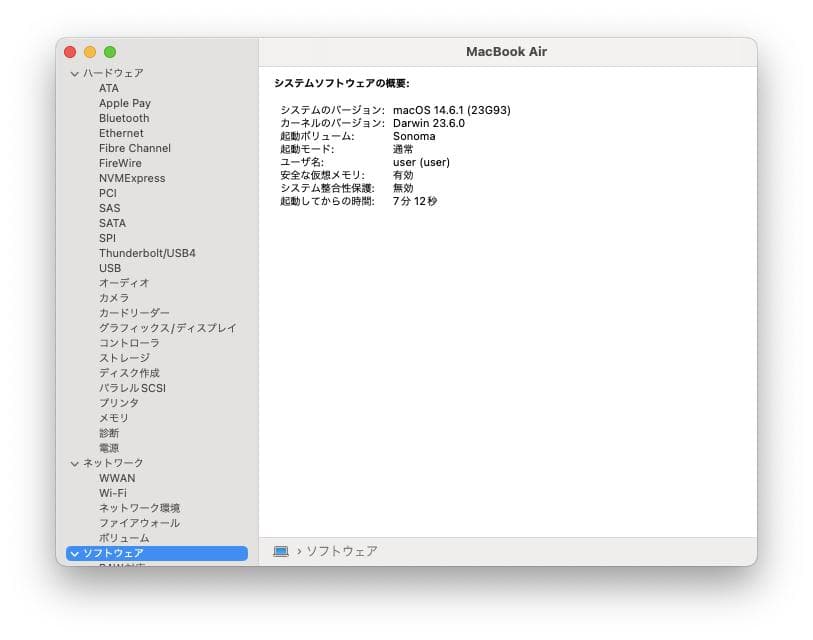This screenshot has width=813, height=640.
Task: Minimize the MacBook Air window
Action: 90,51
